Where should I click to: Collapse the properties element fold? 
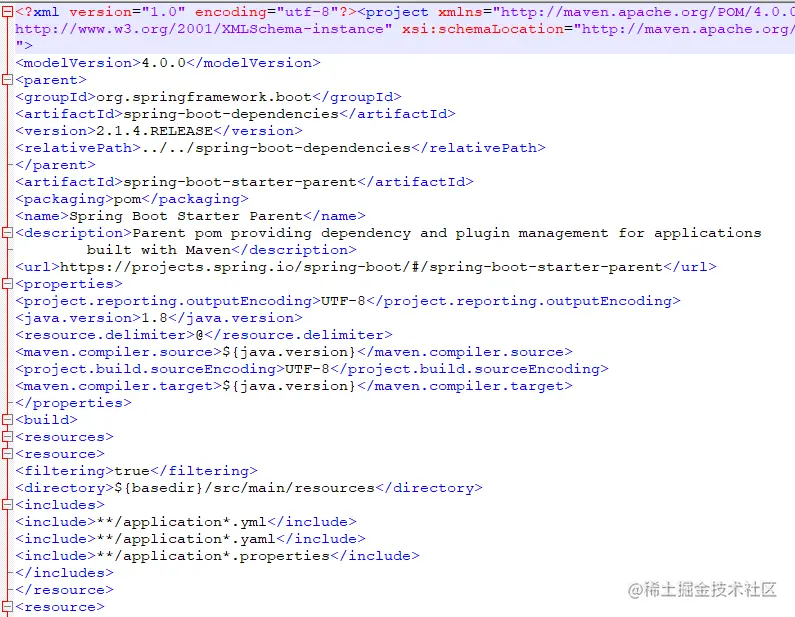coord(7,284)
